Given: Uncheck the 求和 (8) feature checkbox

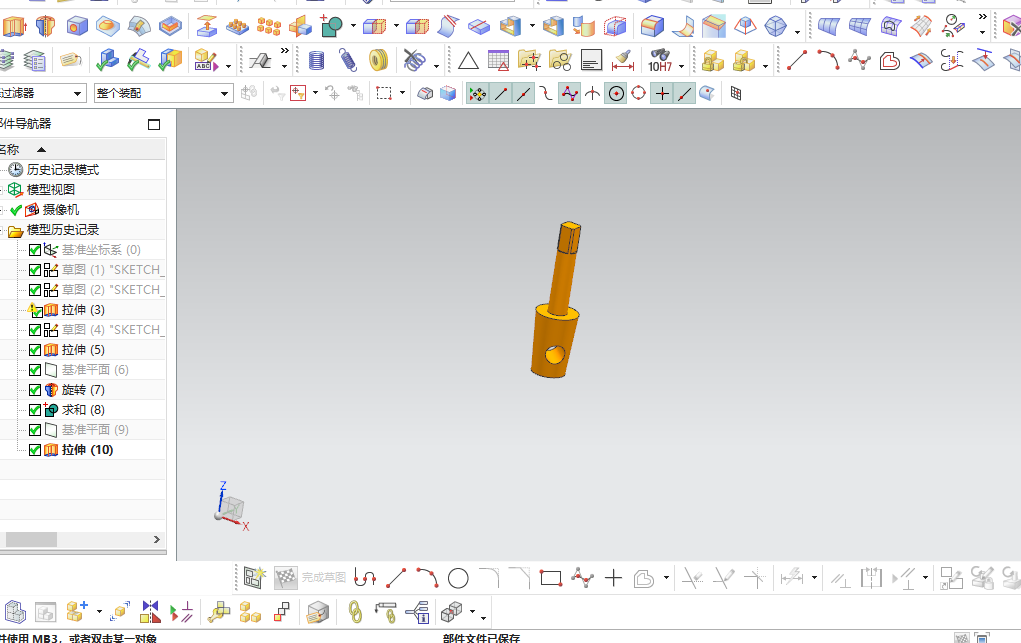Looking at the screenshot, I should pos(35,410).
